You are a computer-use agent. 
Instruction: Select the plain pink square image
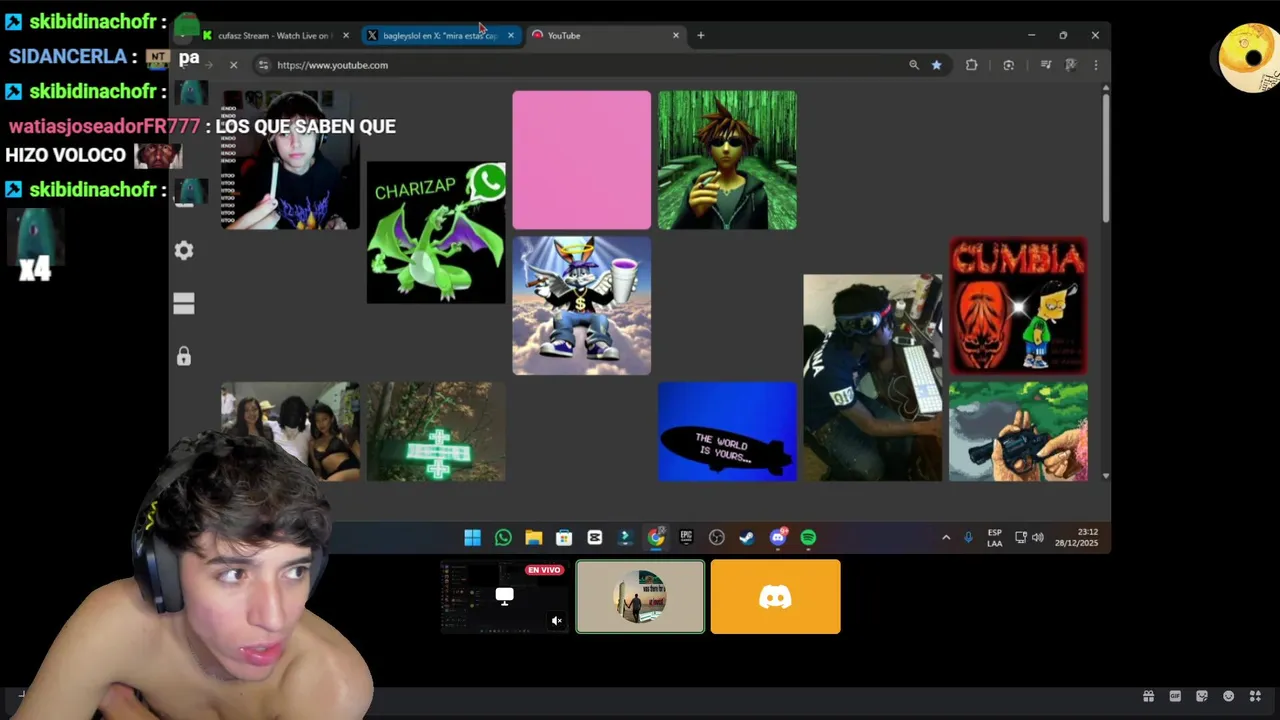(582, 160)
